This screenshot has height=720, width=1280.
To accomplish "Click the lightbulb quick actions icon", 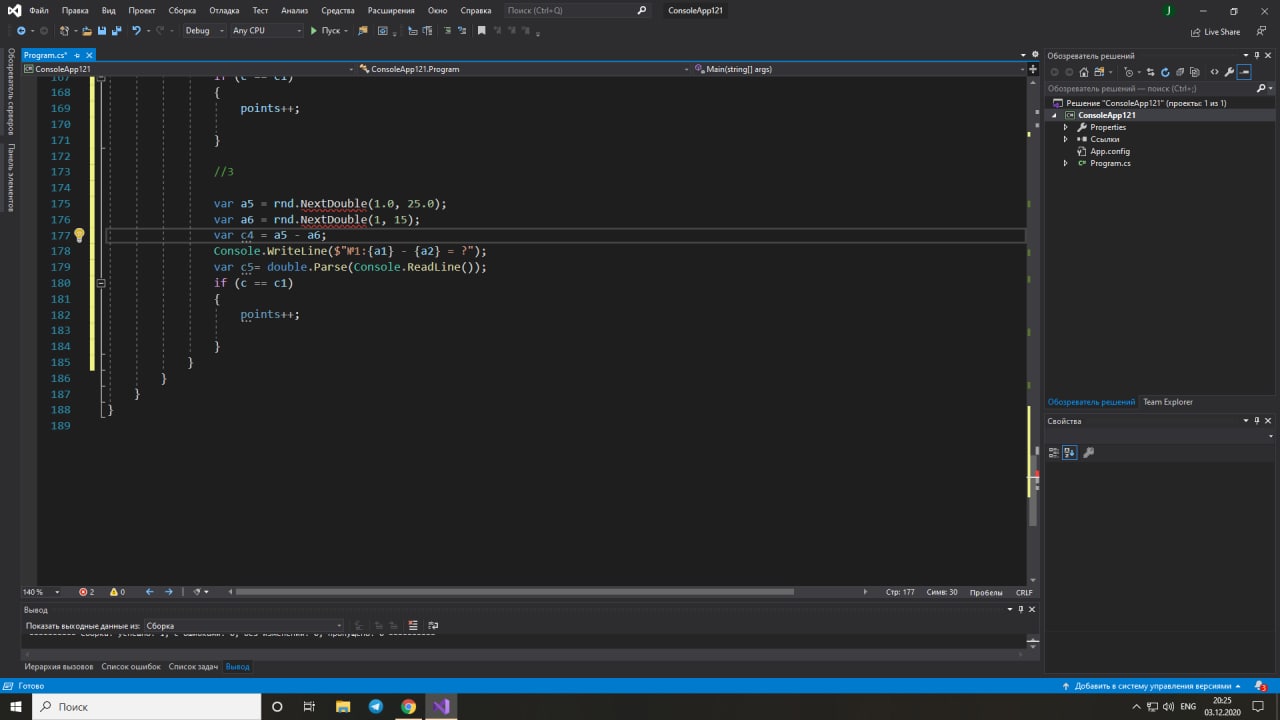I will click(x=79, y=236).
